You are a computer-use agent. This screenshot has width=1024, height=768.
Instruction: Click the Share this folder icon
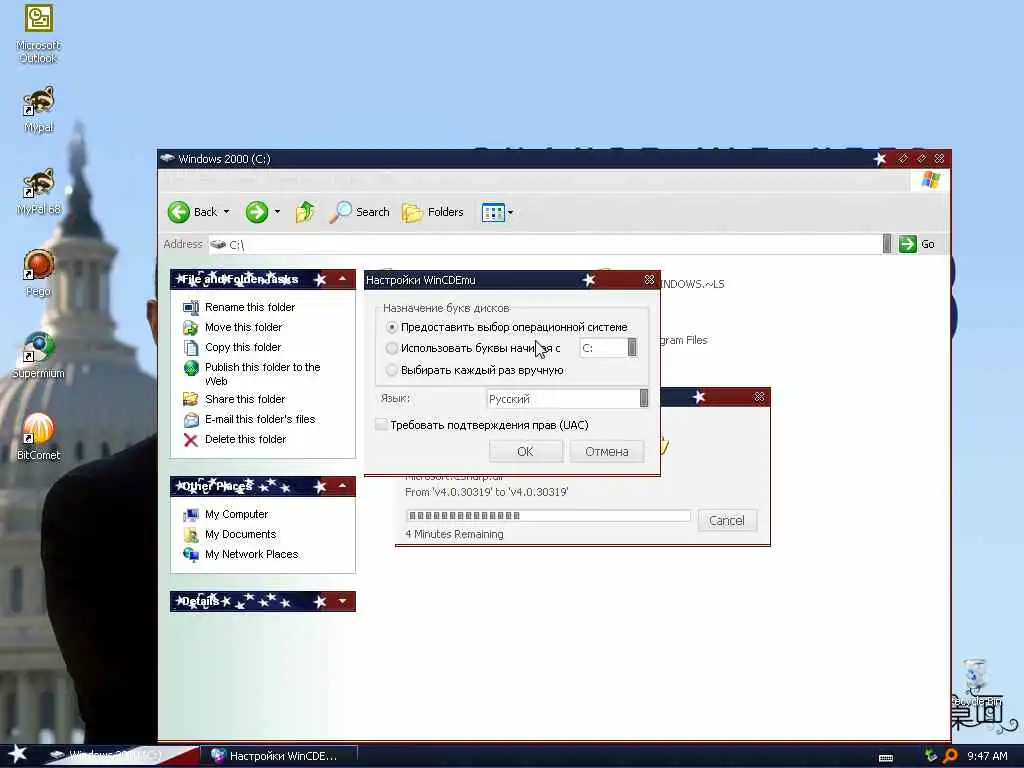(191, 399)
